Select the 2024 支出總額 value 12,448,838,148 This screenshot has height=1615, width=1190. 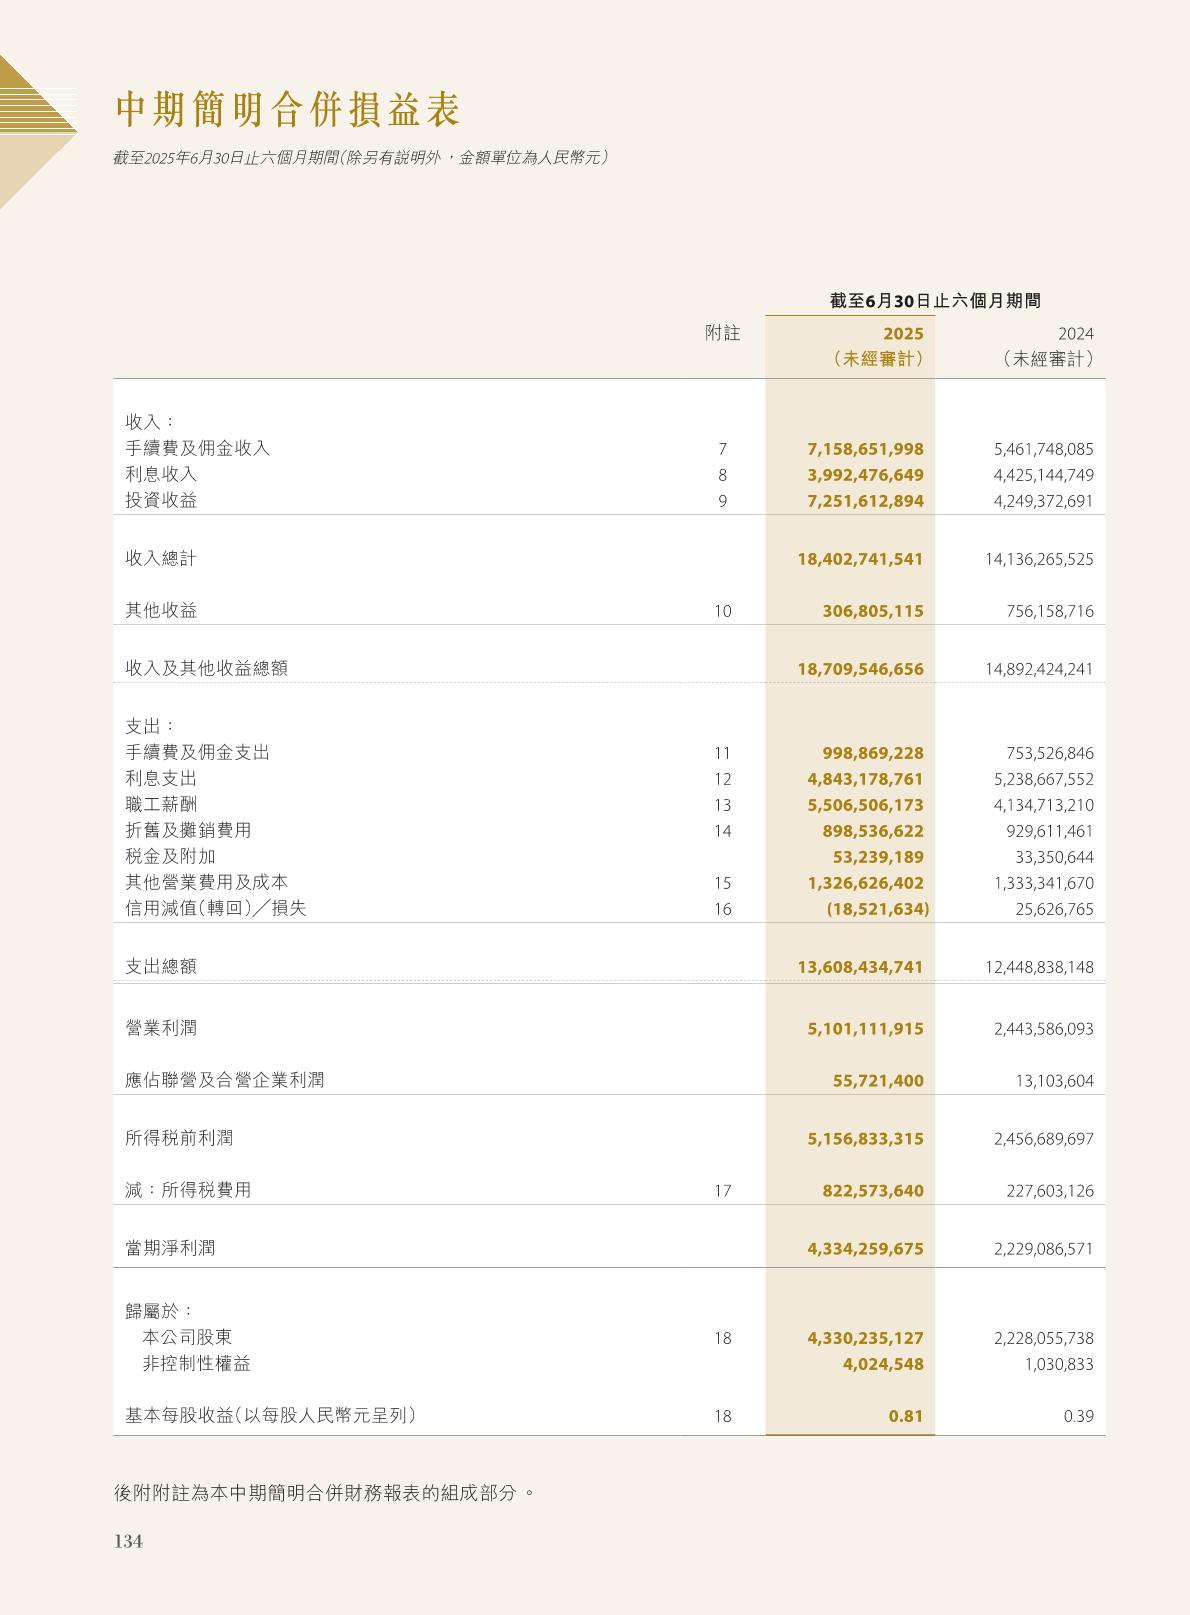pyautogui.click(x=1039, y=968)
